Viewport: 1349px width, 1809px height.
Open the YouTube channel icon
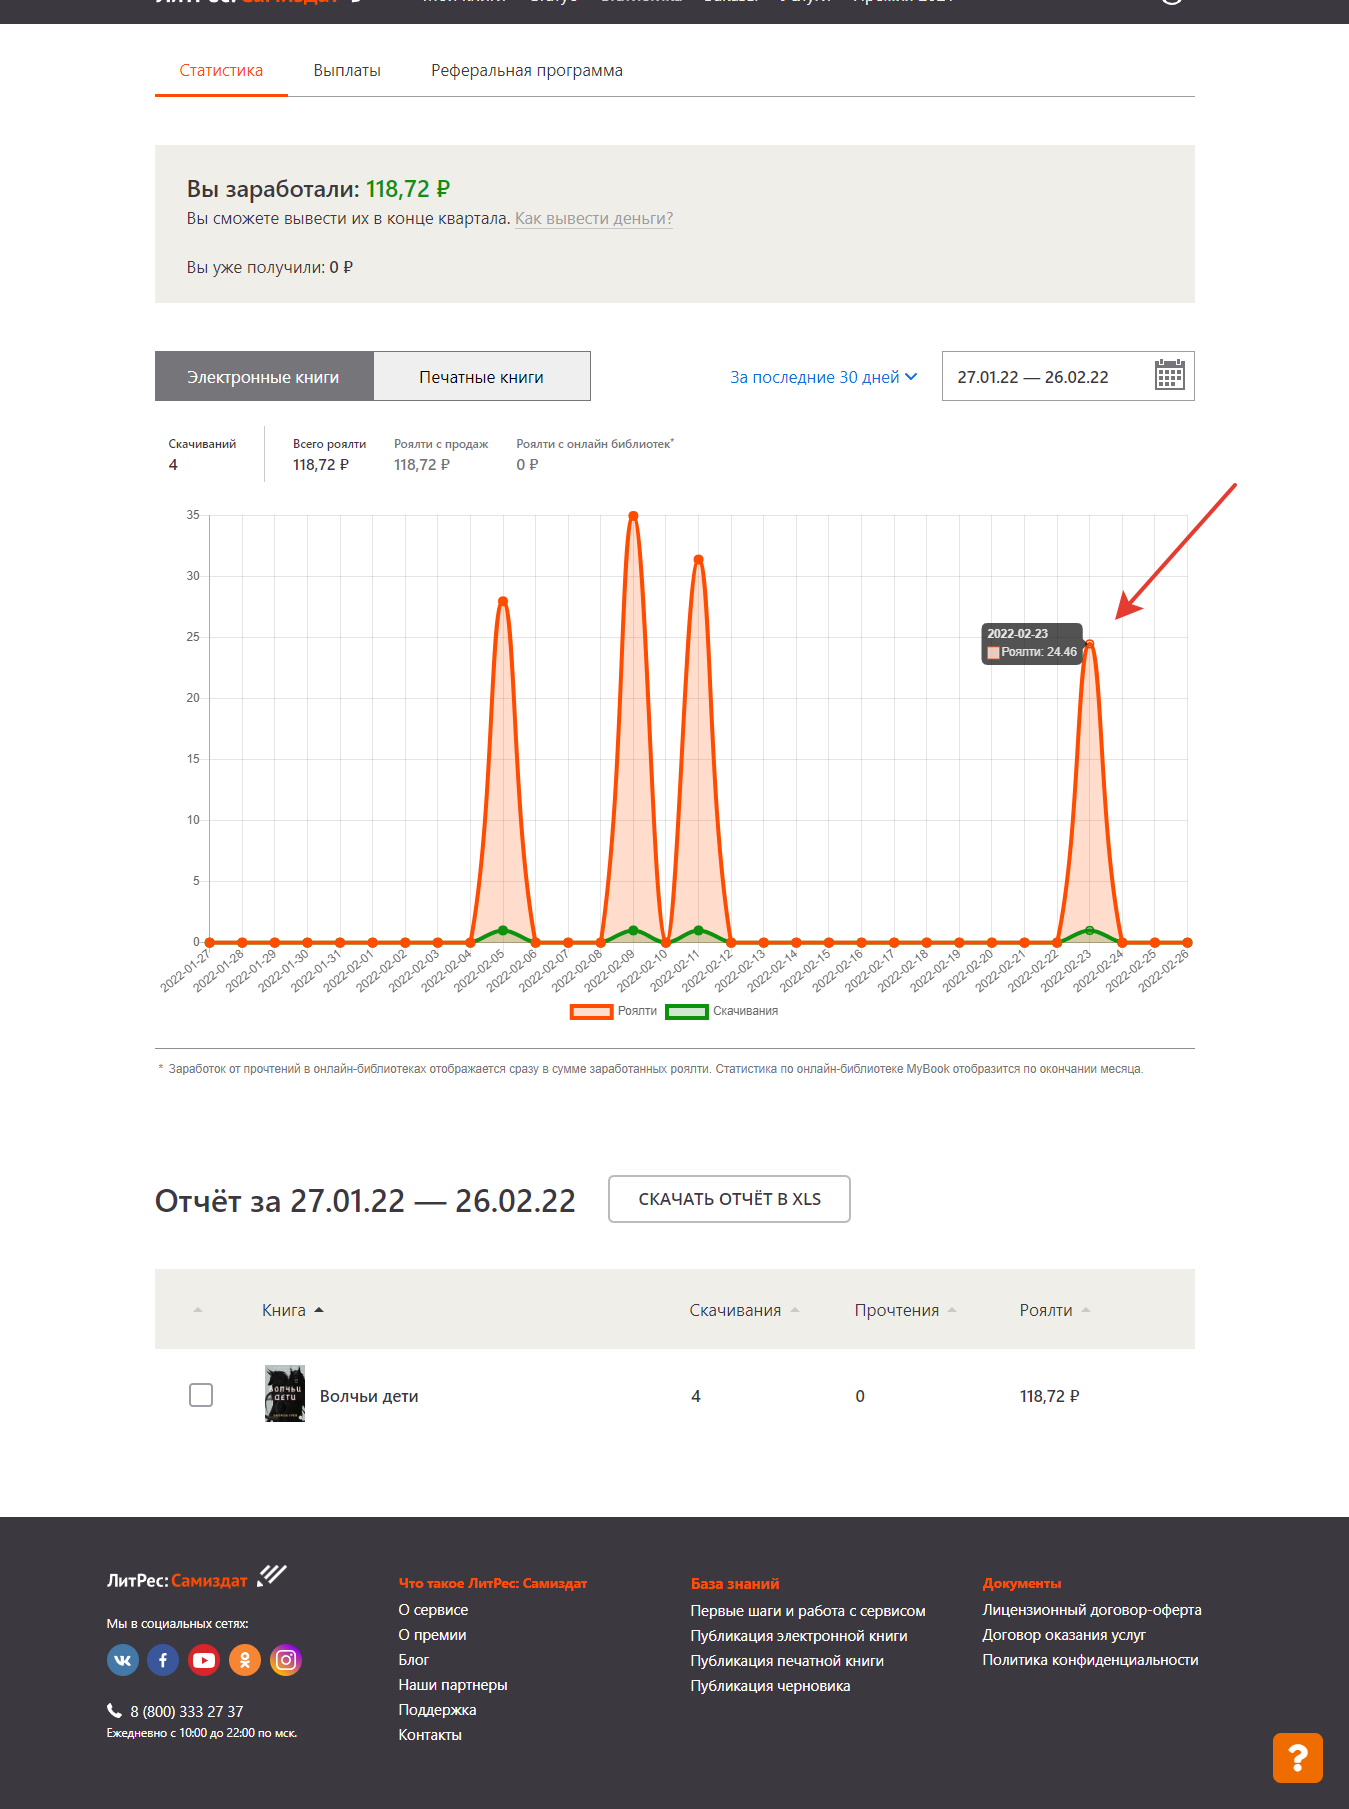(204, 1660)
